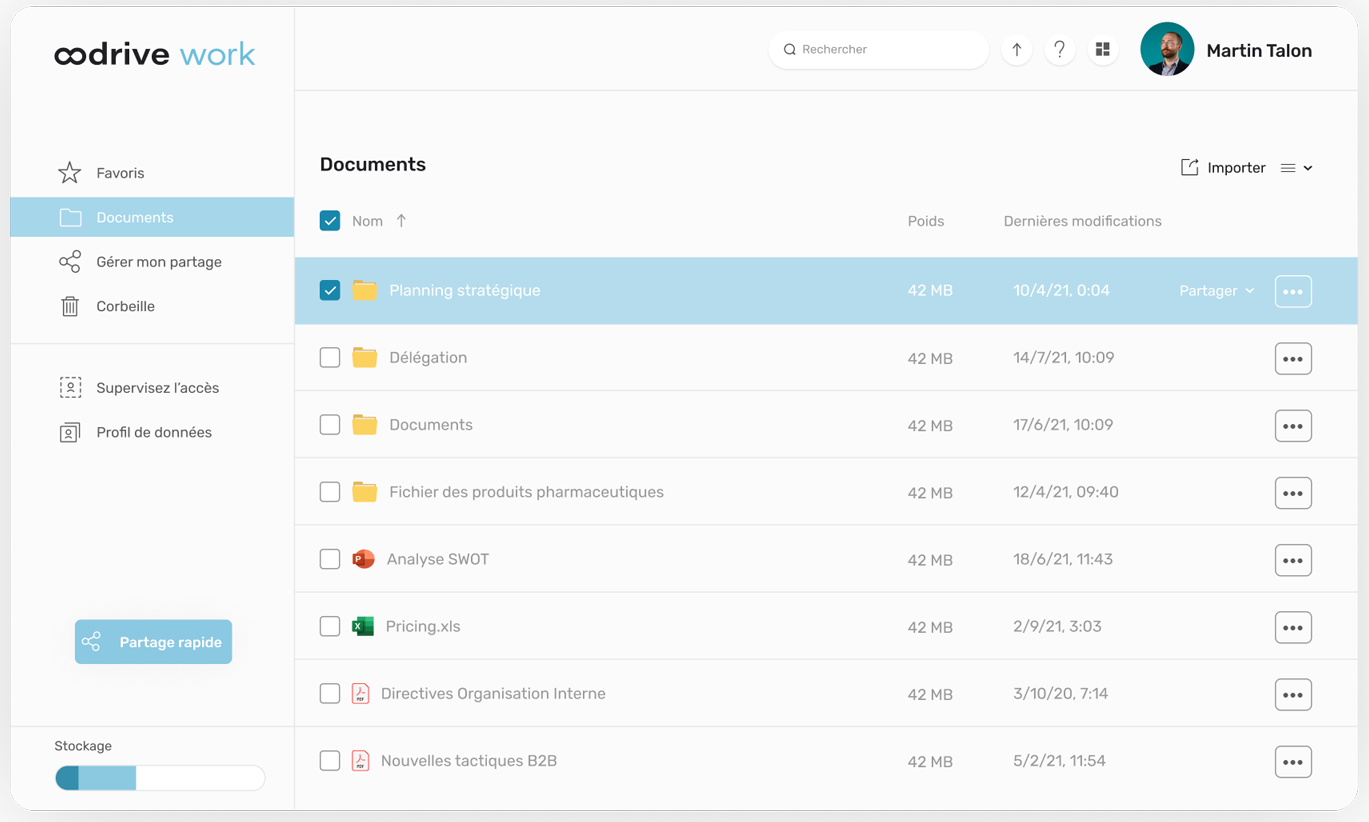Open the list view options dropdown
The width and height of the screenshot is (1369, 822).
pyautogui.click(x=1296, y=168)
